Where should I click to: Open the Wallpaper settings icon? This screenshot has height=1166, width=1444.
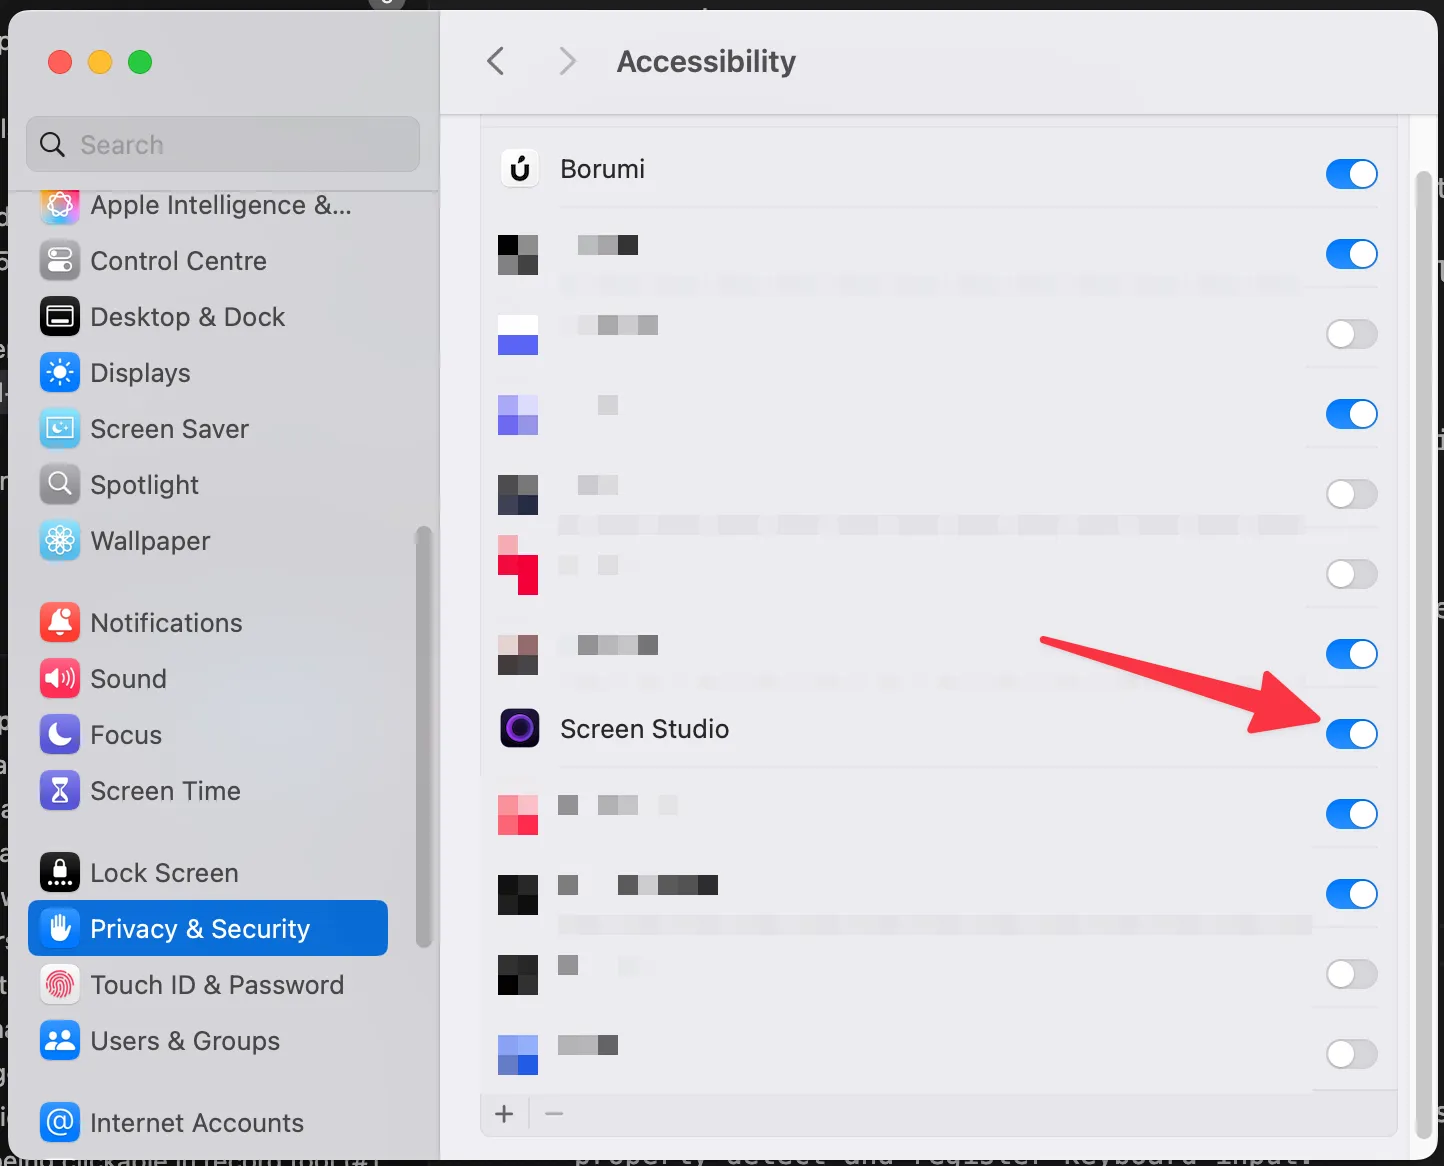(x=60, y=540)
